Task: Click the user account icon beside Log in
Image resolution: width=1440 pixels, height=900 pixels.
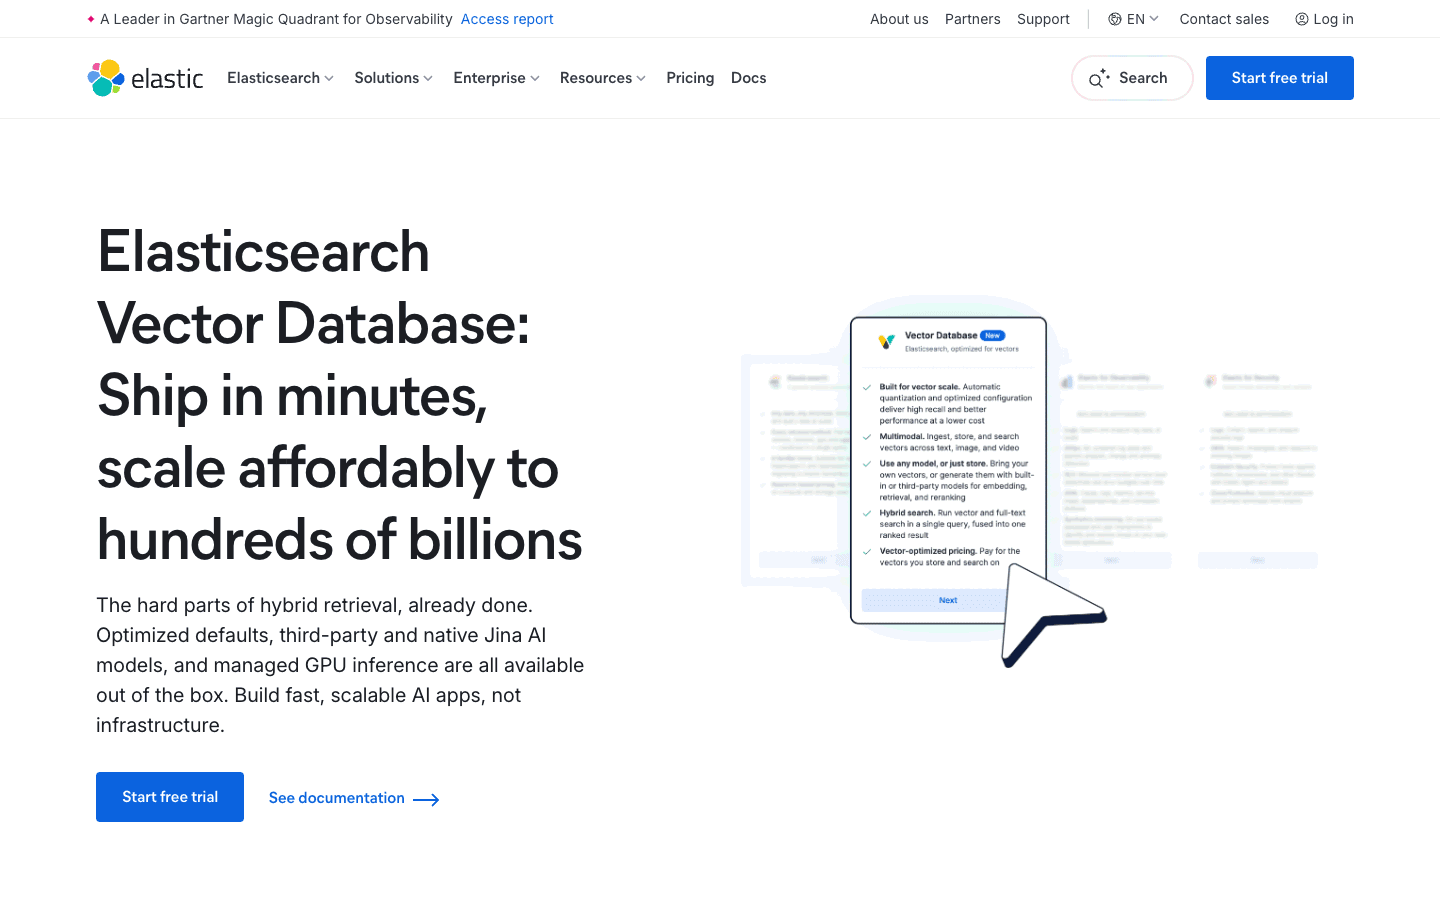Action: click(1302, 19)
